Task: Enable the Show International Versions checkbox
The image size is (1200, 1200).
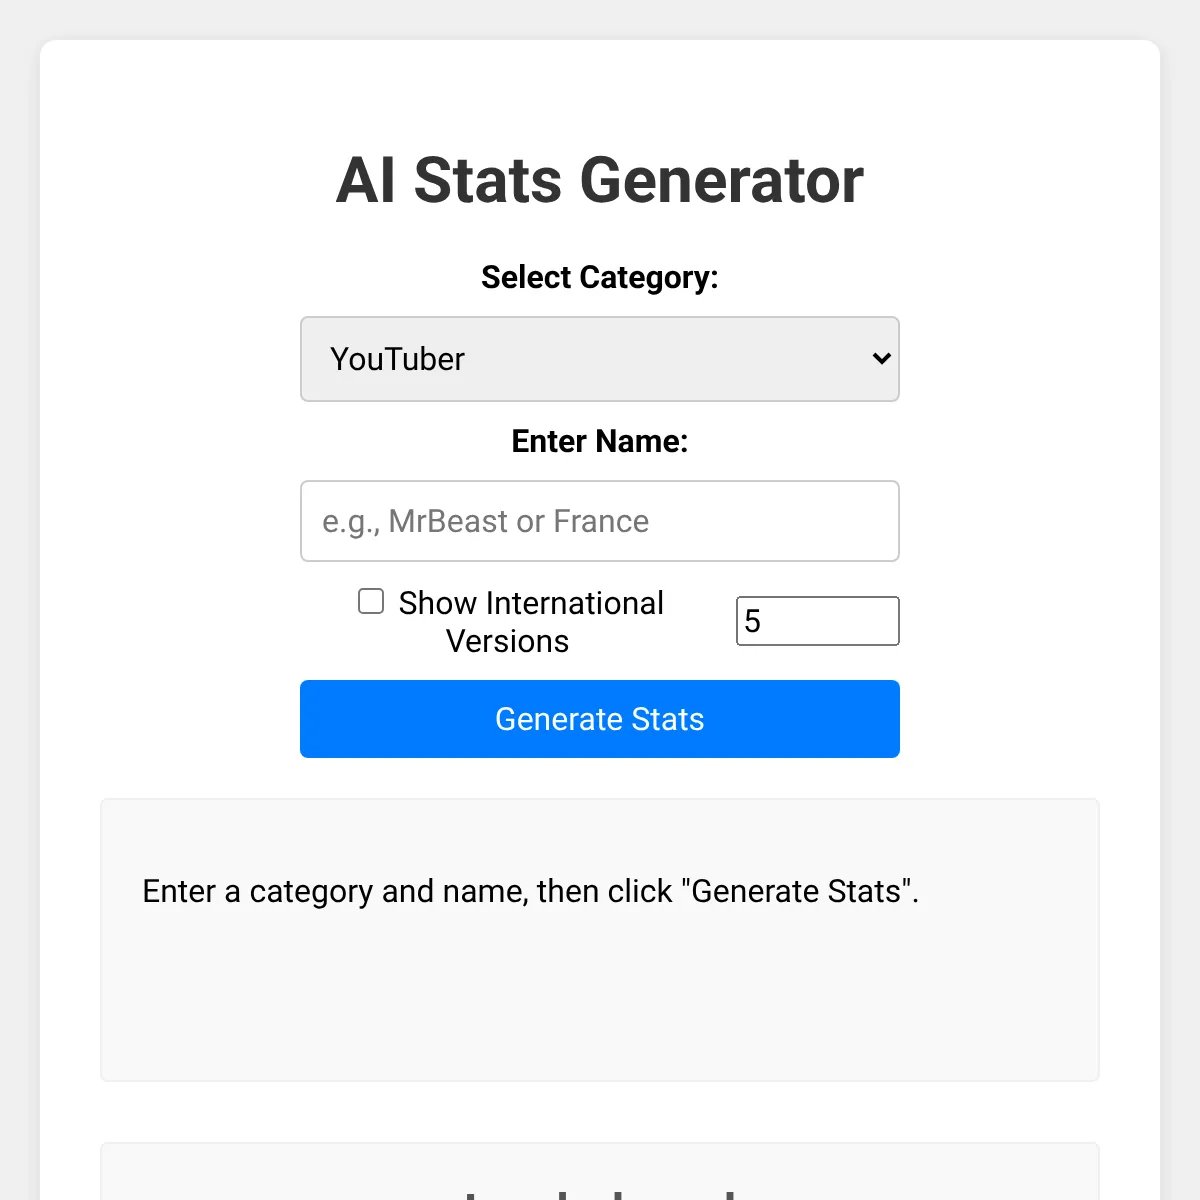Action: 371,601
